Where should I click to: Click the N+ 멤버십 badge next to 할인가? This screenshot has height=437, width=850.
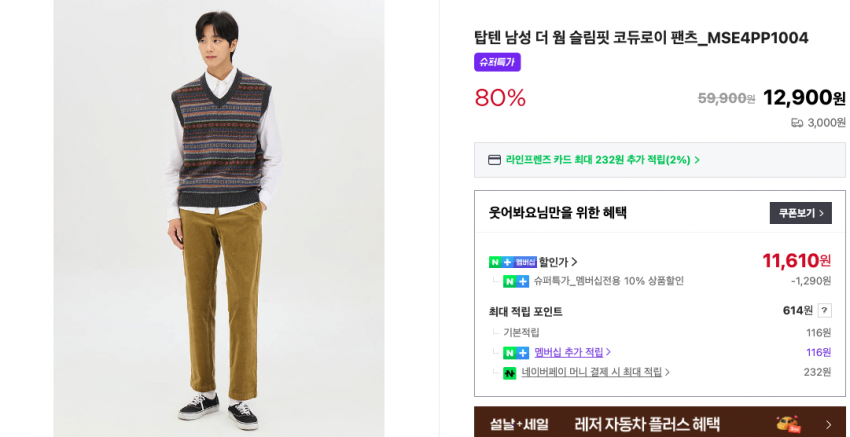pyautogui.click(x=512, y=262)
